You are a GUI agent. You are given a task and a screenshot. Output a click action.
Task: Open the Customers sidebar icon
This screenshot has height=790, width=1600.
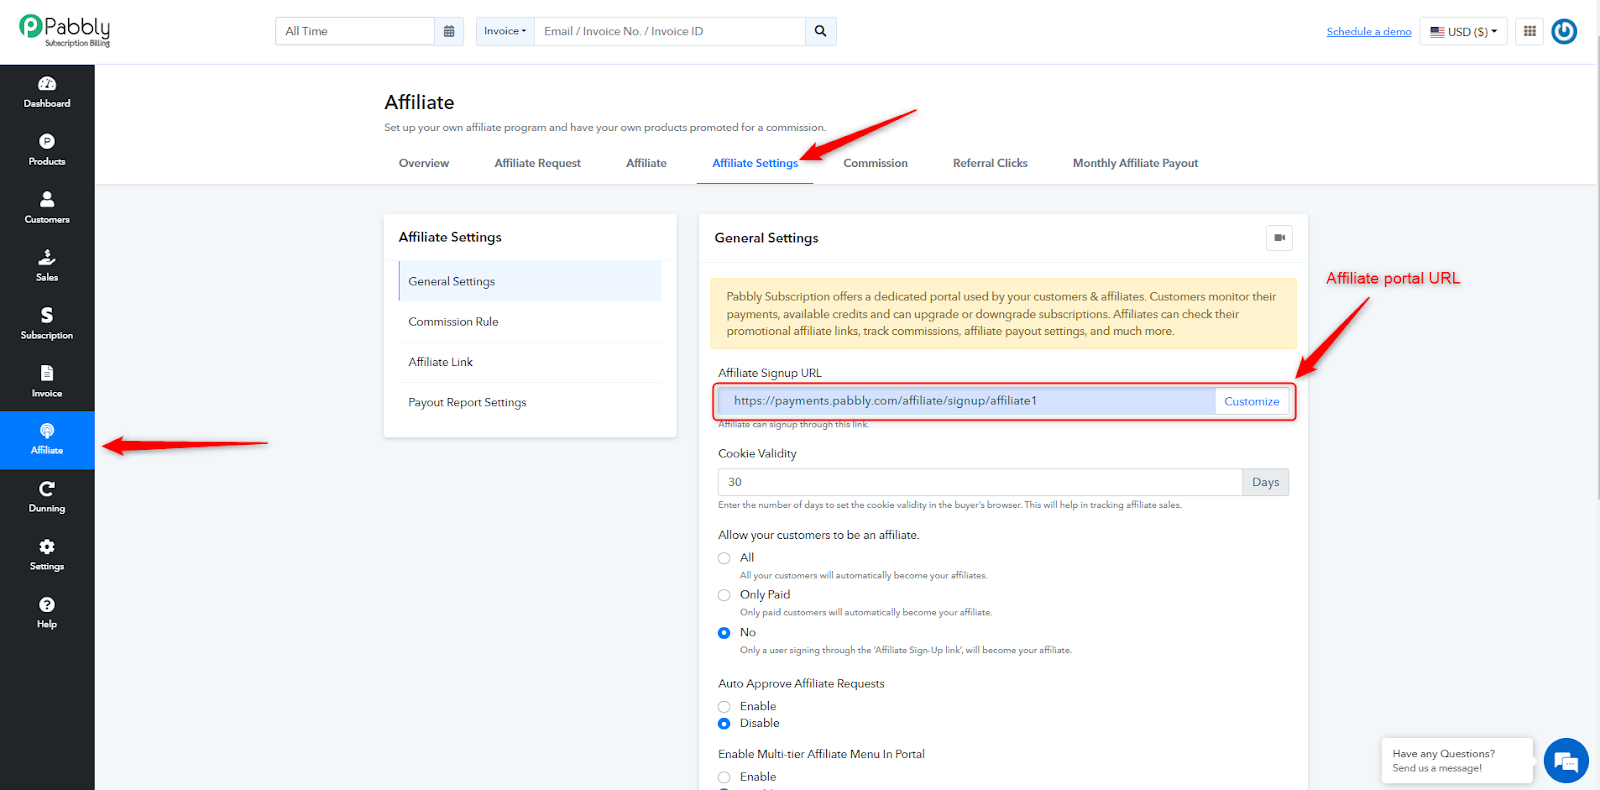tap(47, 208)
